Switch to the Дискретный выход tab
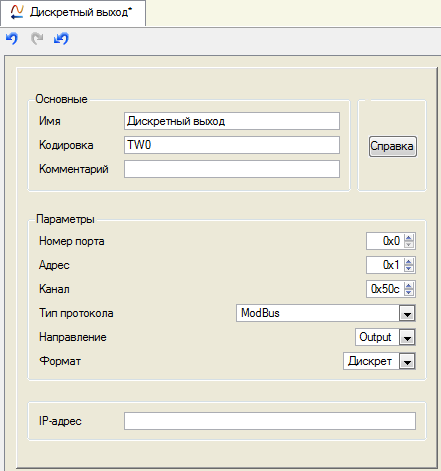Screen dimensions: 441x471 pos(73,13)
